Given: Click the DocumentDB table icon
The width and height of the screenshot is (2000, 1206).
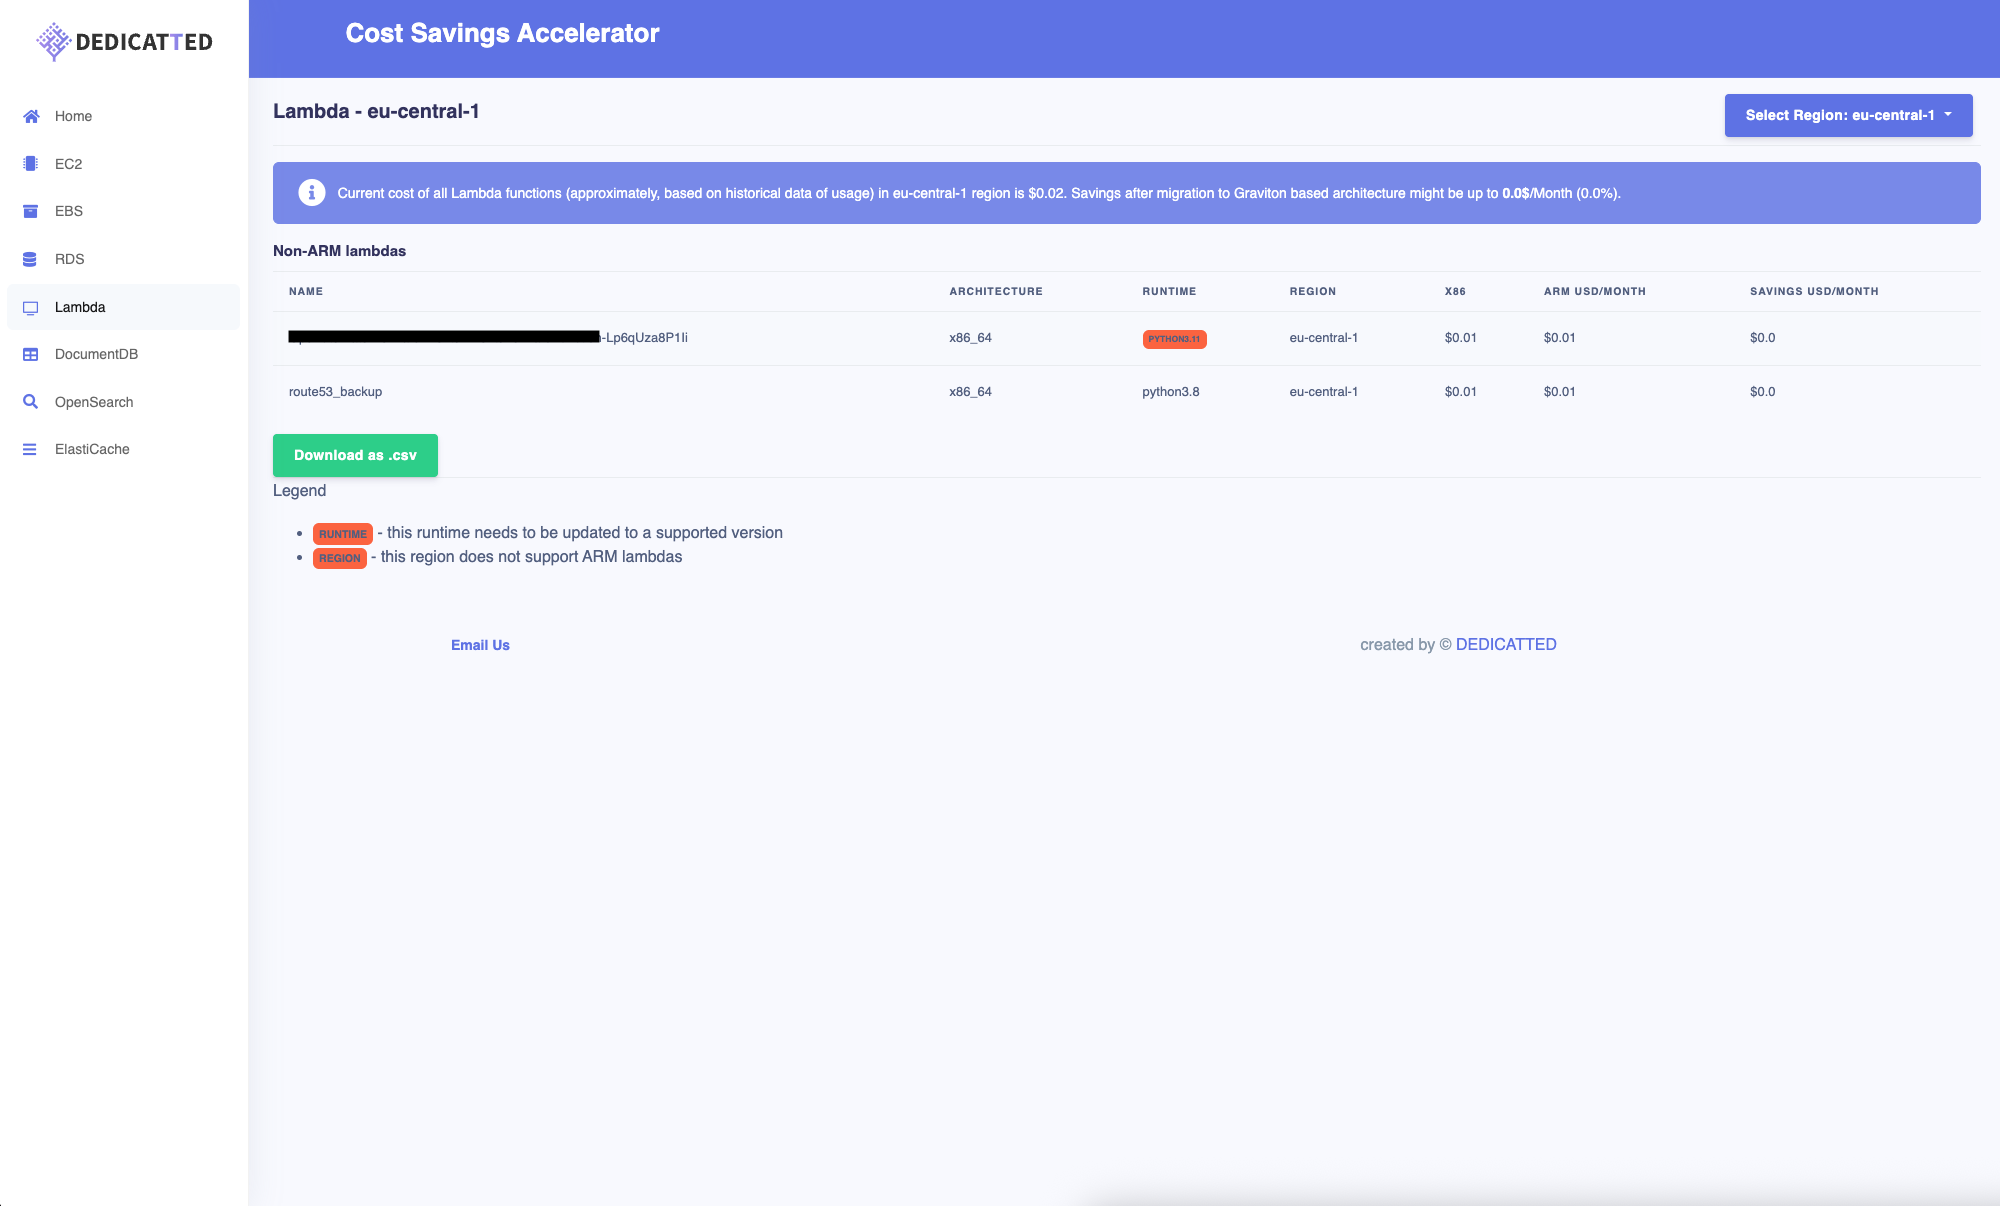Looking at the screenshot, I should point(31,354).
